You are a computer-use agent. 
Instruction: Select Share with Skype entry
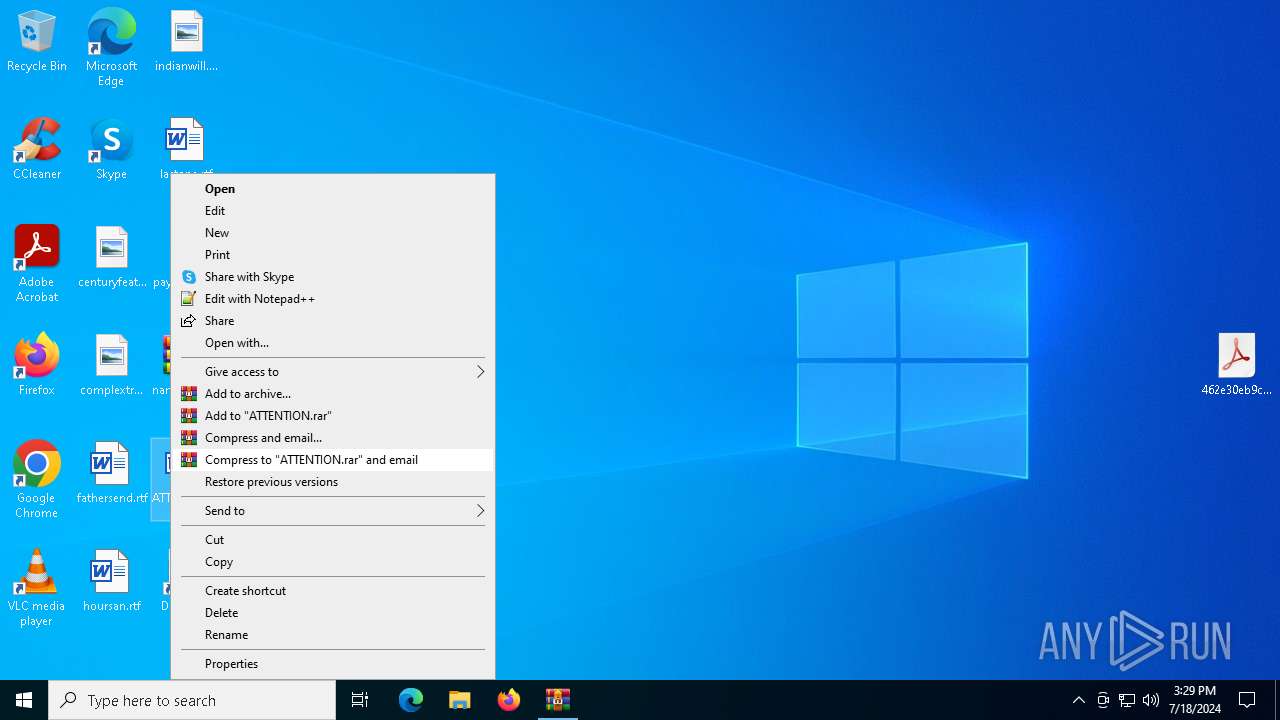click(x=333, y=277)
